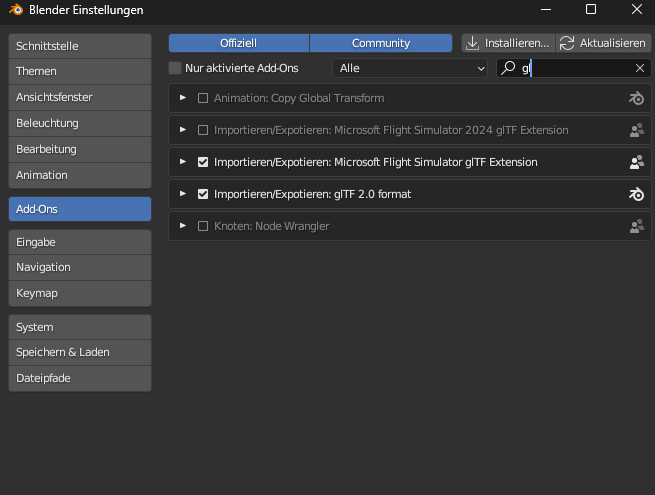Screen dimensions: 655x495
Task: Open the System settings section
Action: coord(80,327)
